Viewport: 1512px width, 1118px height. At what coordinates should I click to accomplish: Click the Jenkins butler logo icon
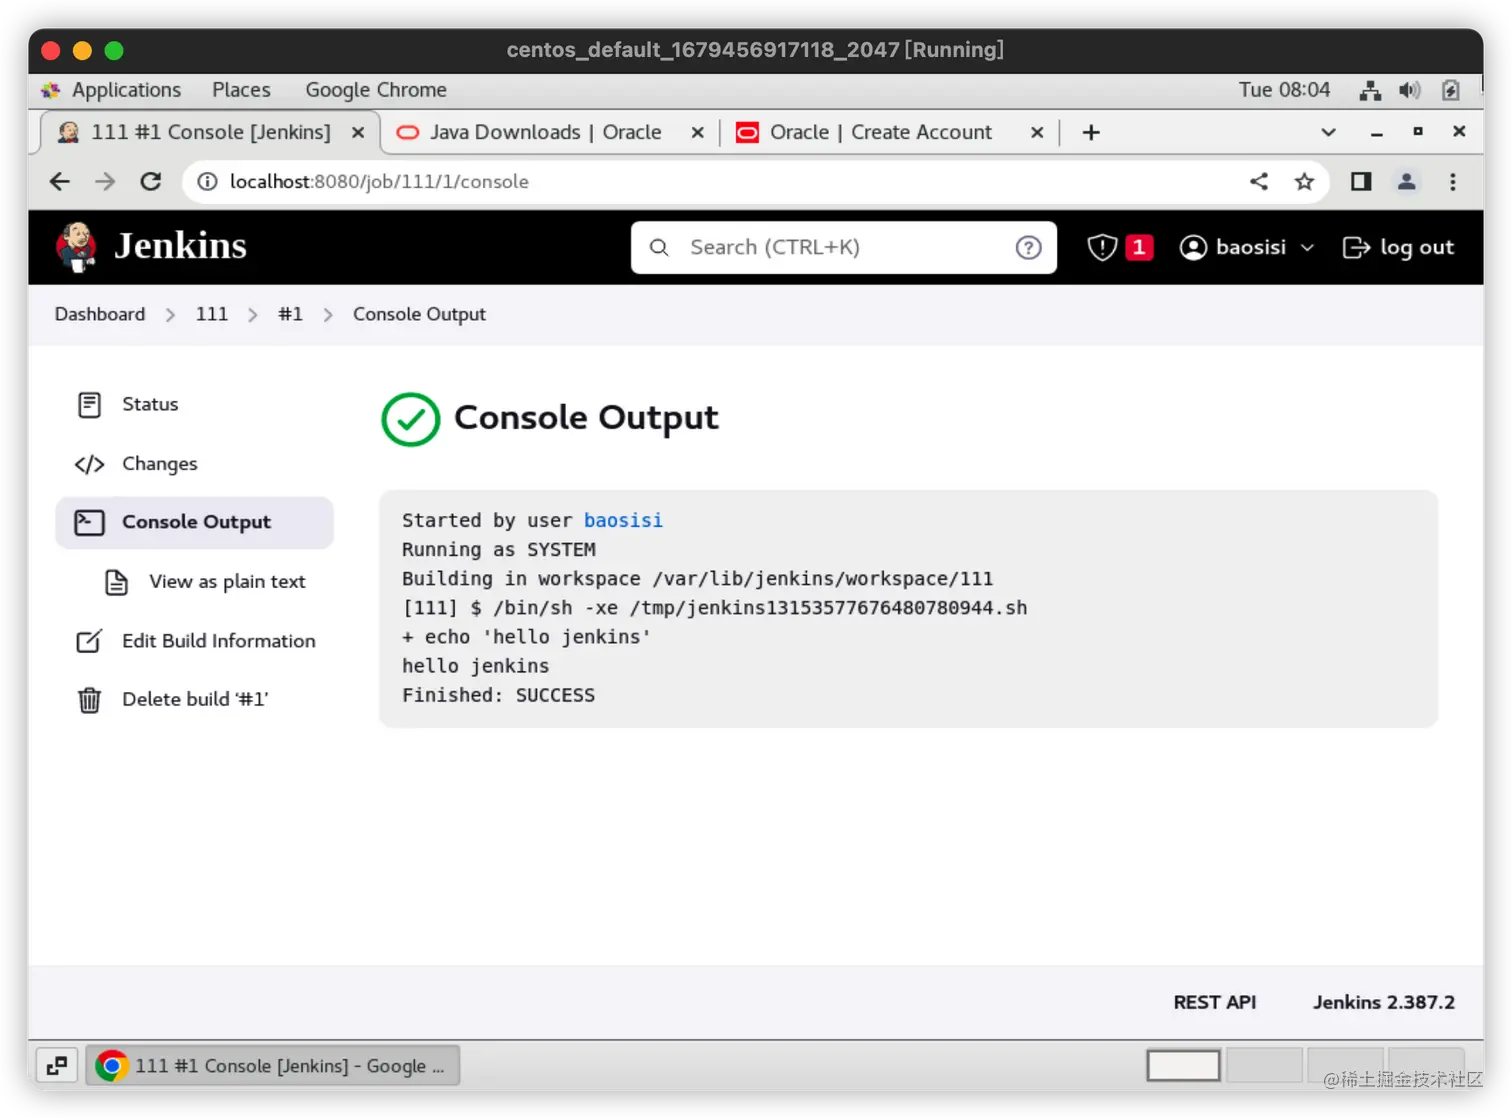pos(76,247)
